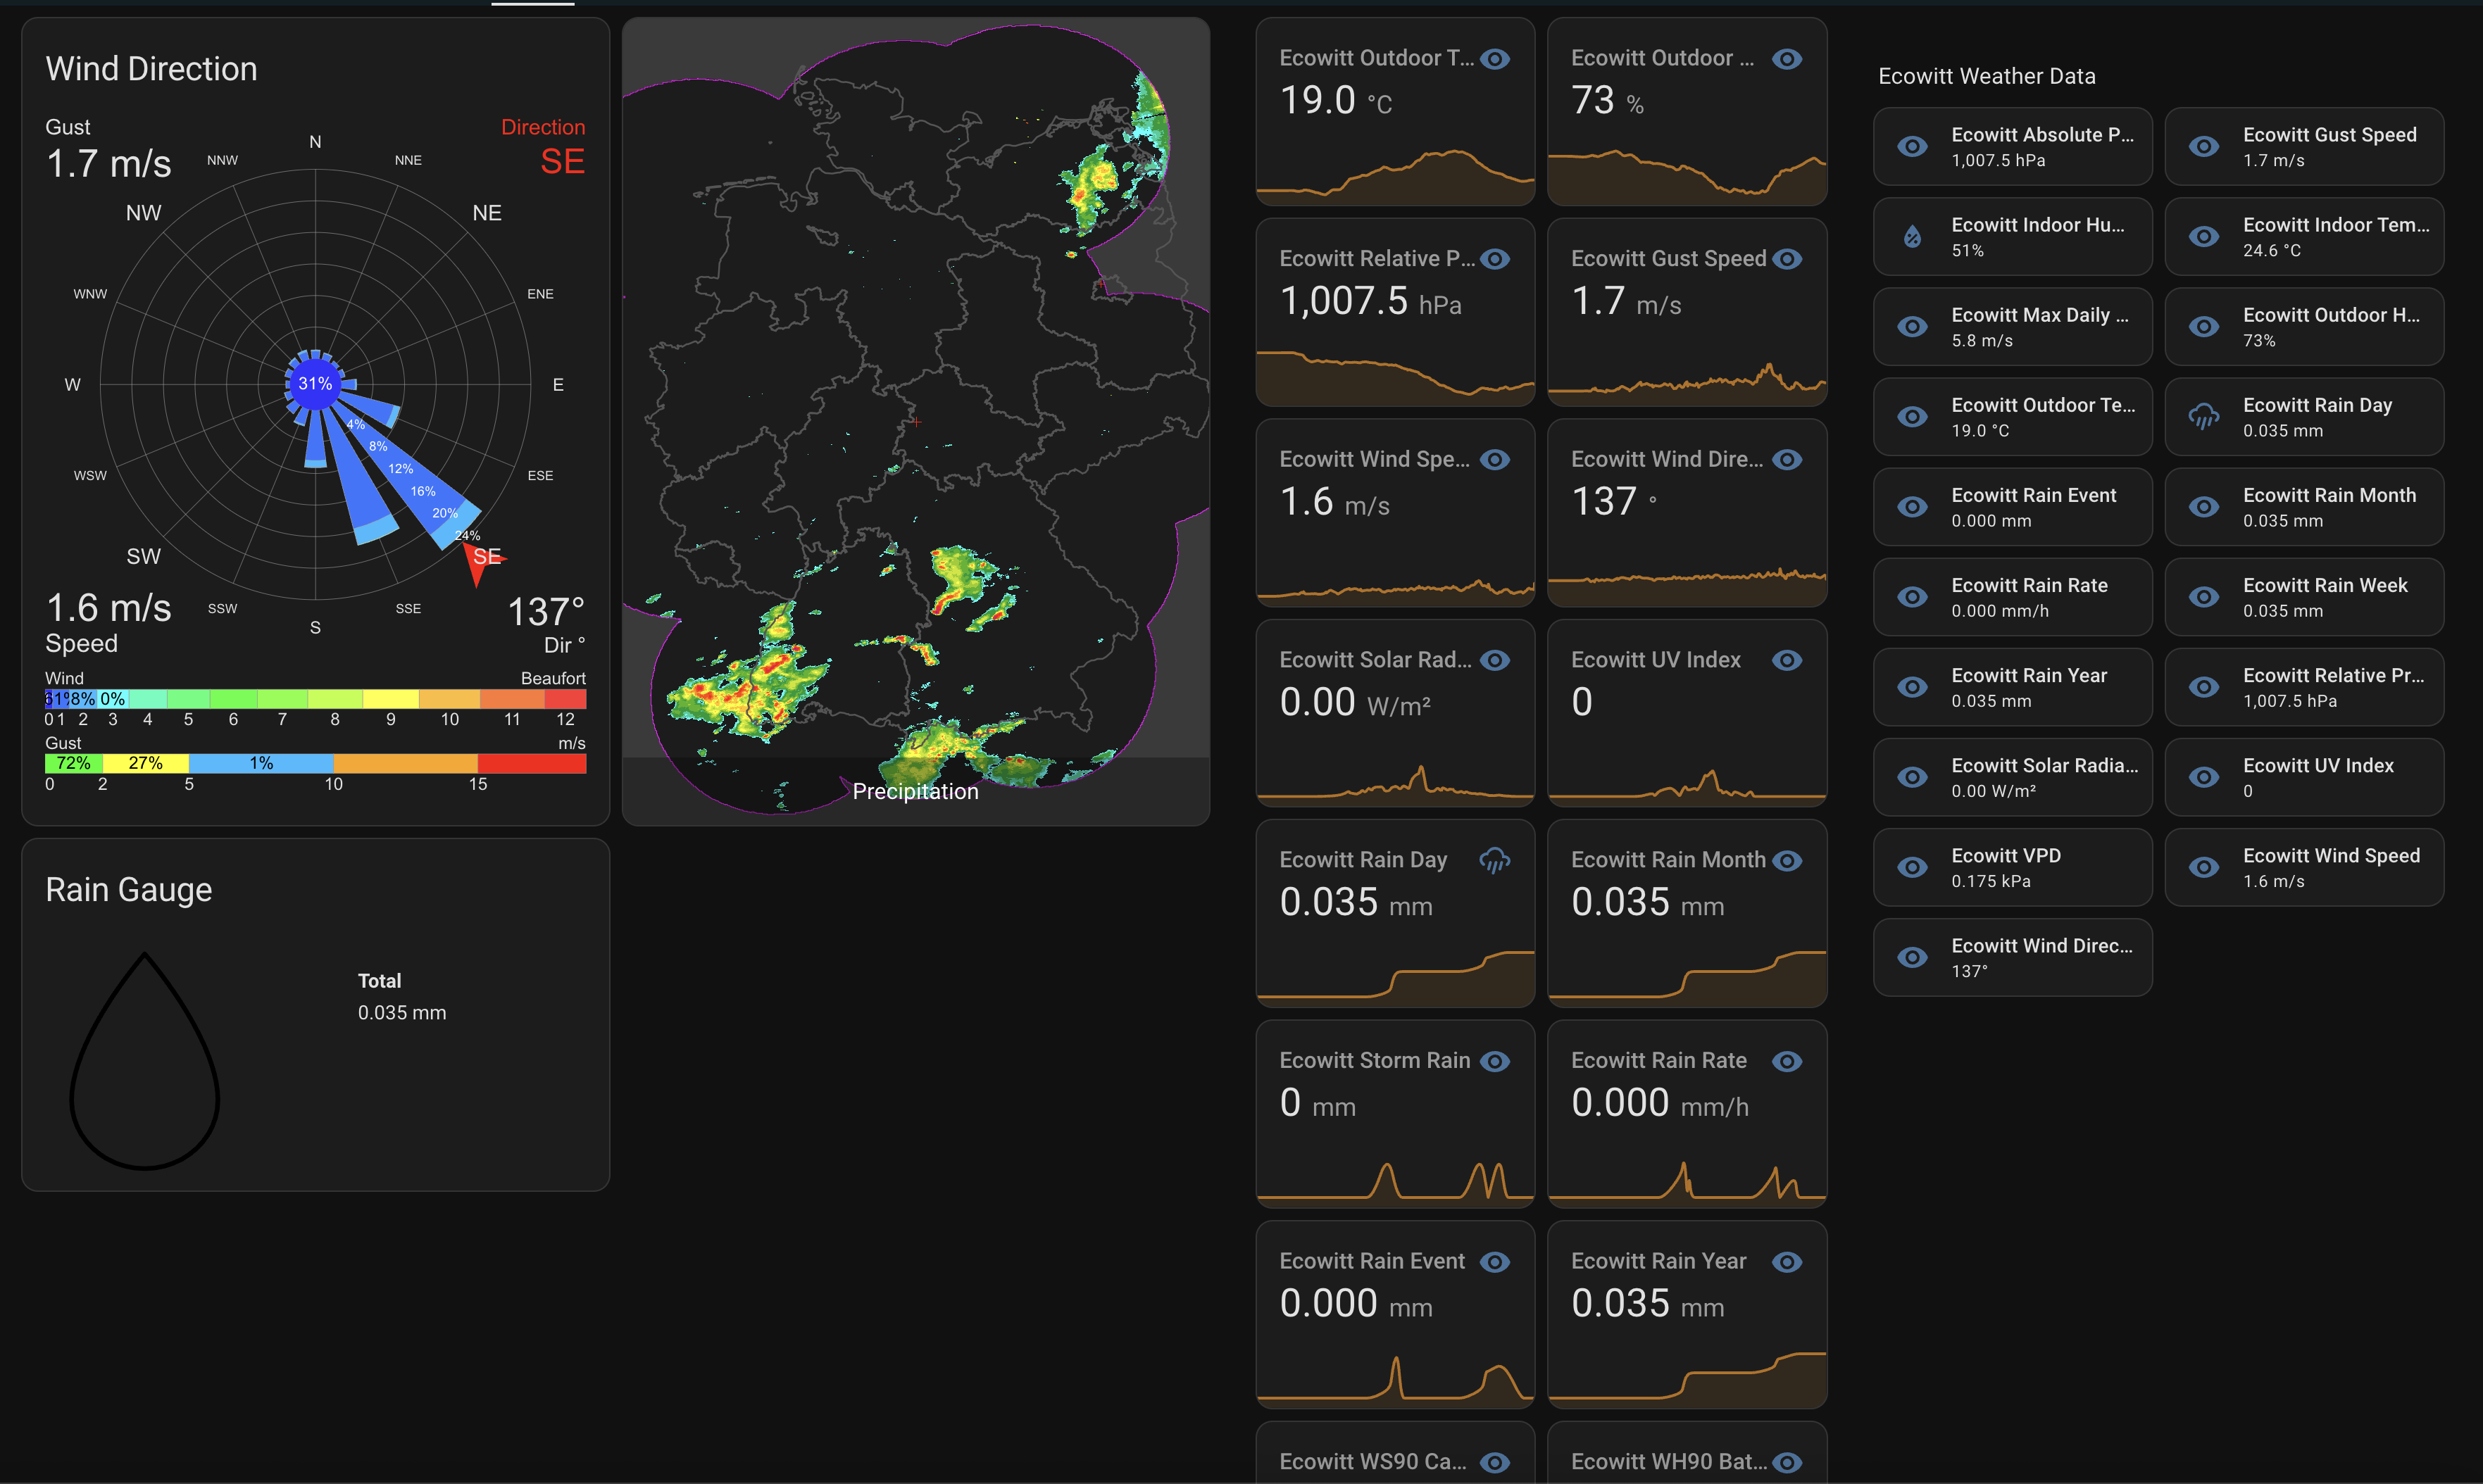
Task: Click the Beaufort wind scale color bar
Action: click(315, 699)
